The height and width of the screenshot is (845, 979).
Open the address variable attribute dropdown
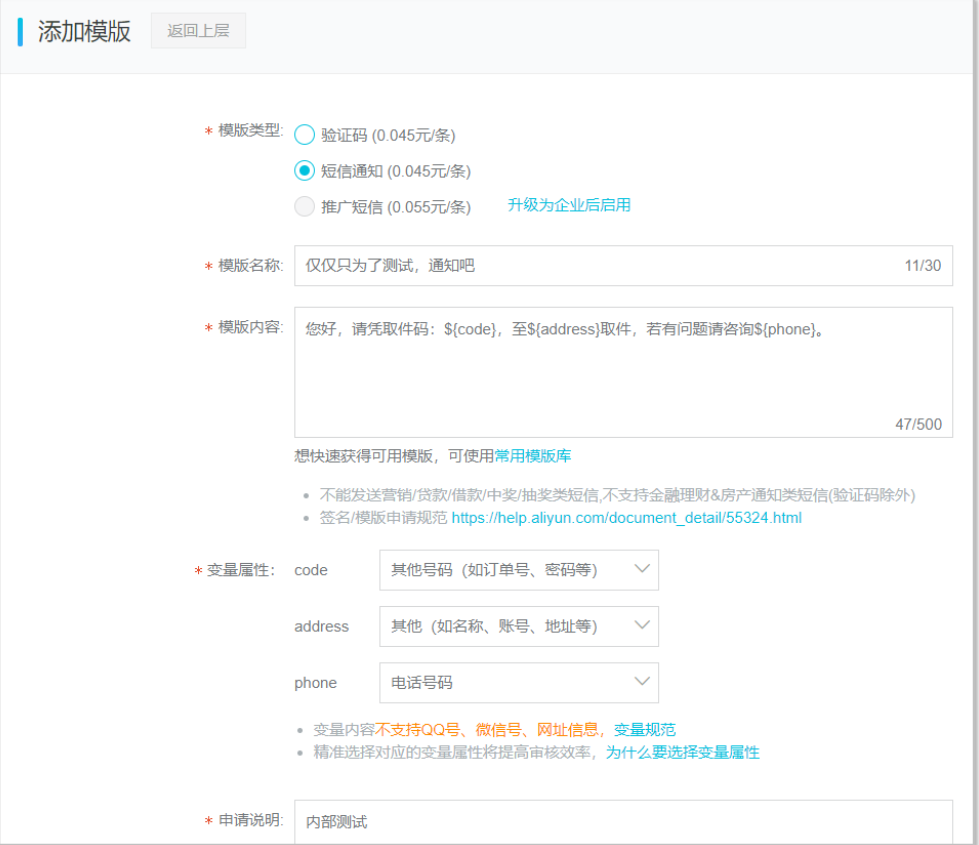click(518, 626)
